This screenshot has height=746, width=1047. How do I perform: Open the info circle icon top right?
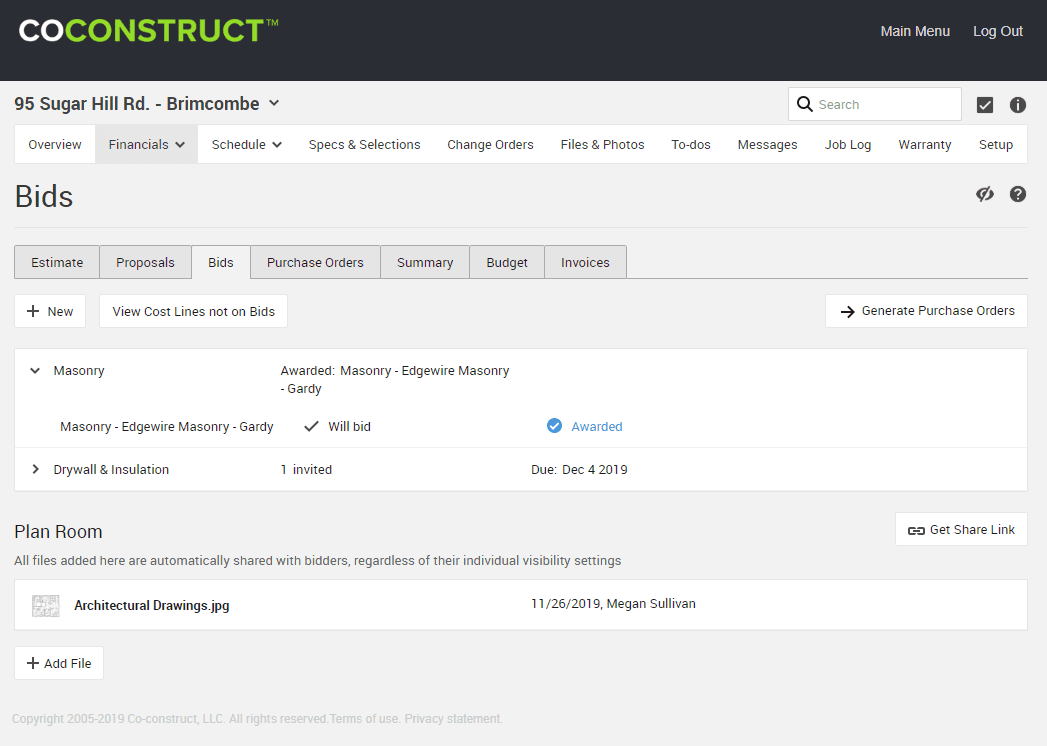coord(1018,104)
